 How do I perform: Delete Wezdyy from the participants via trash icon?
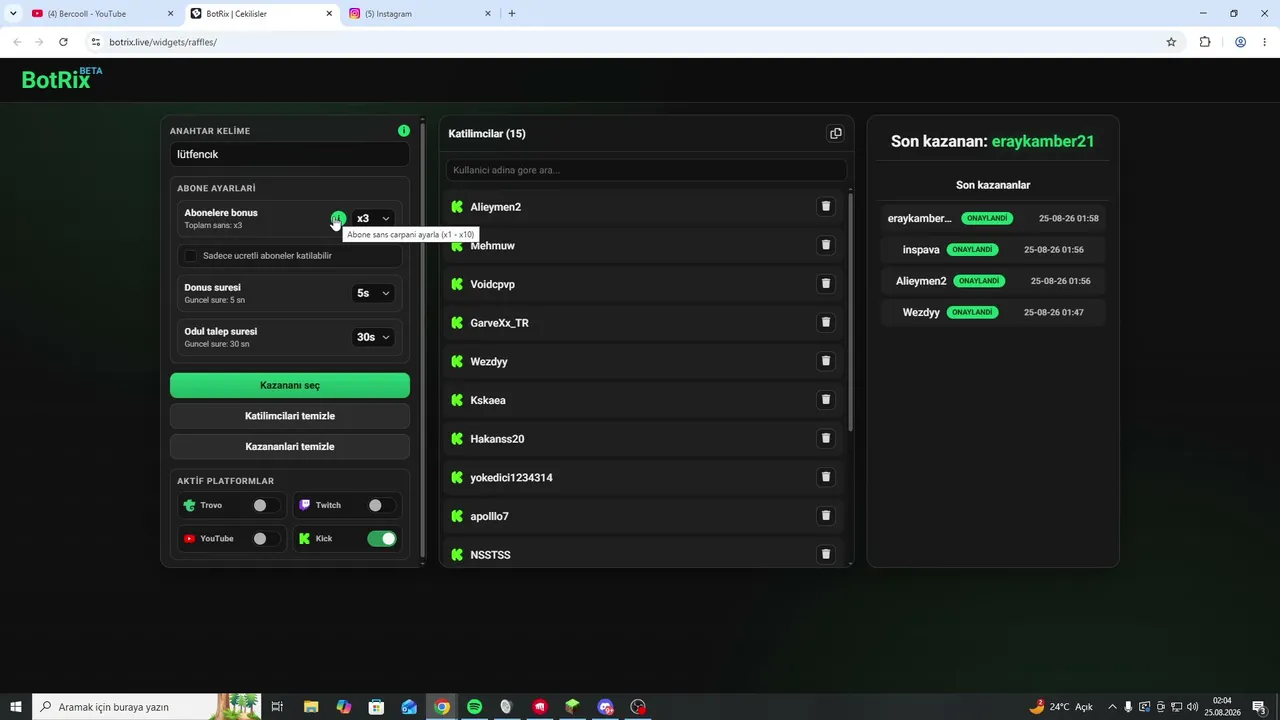[x=826, y=360]
